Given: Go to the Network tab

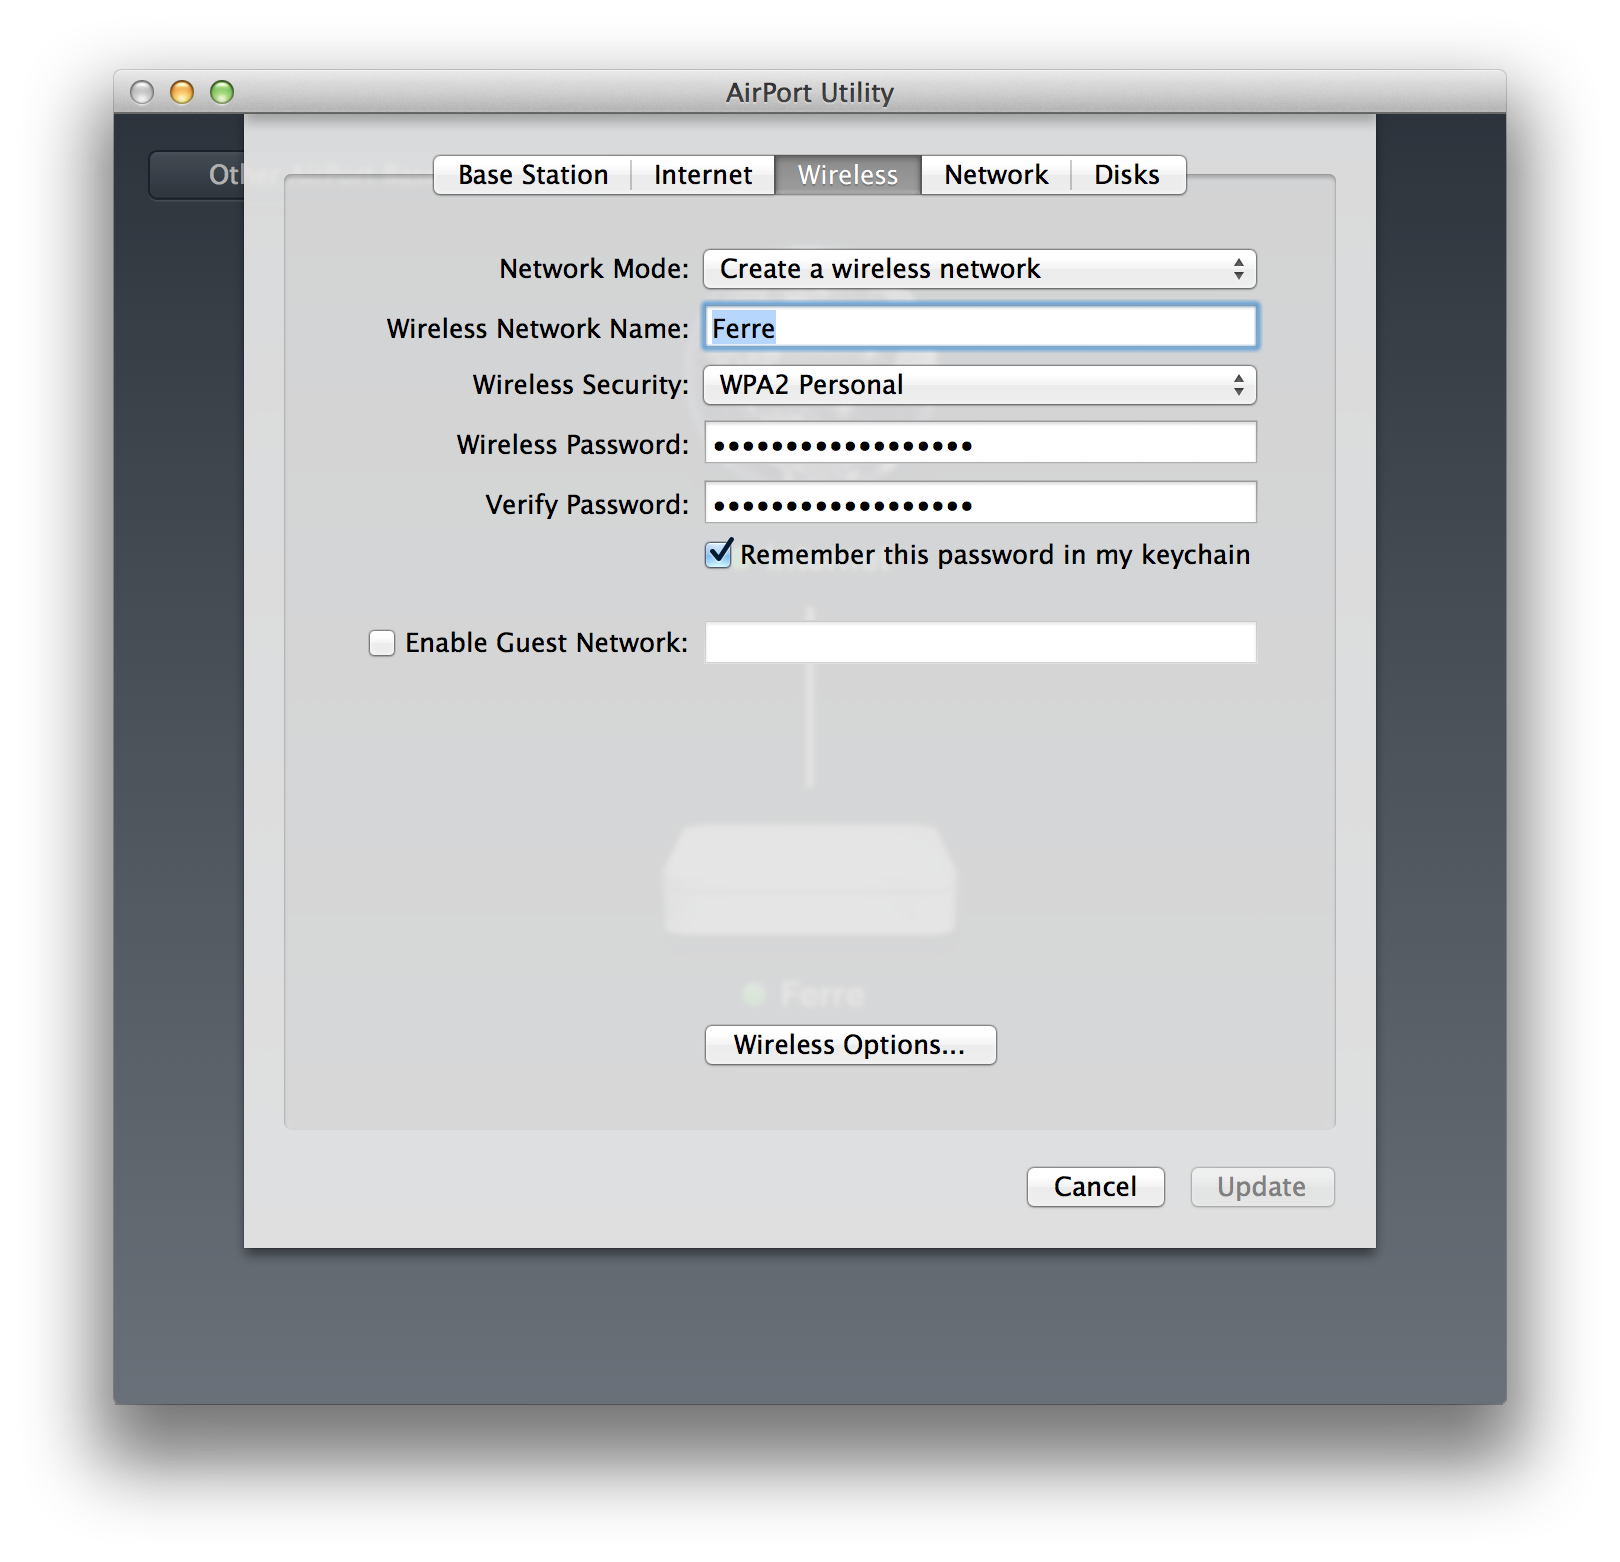Looking at the screenshot, I should click(996, 175).
